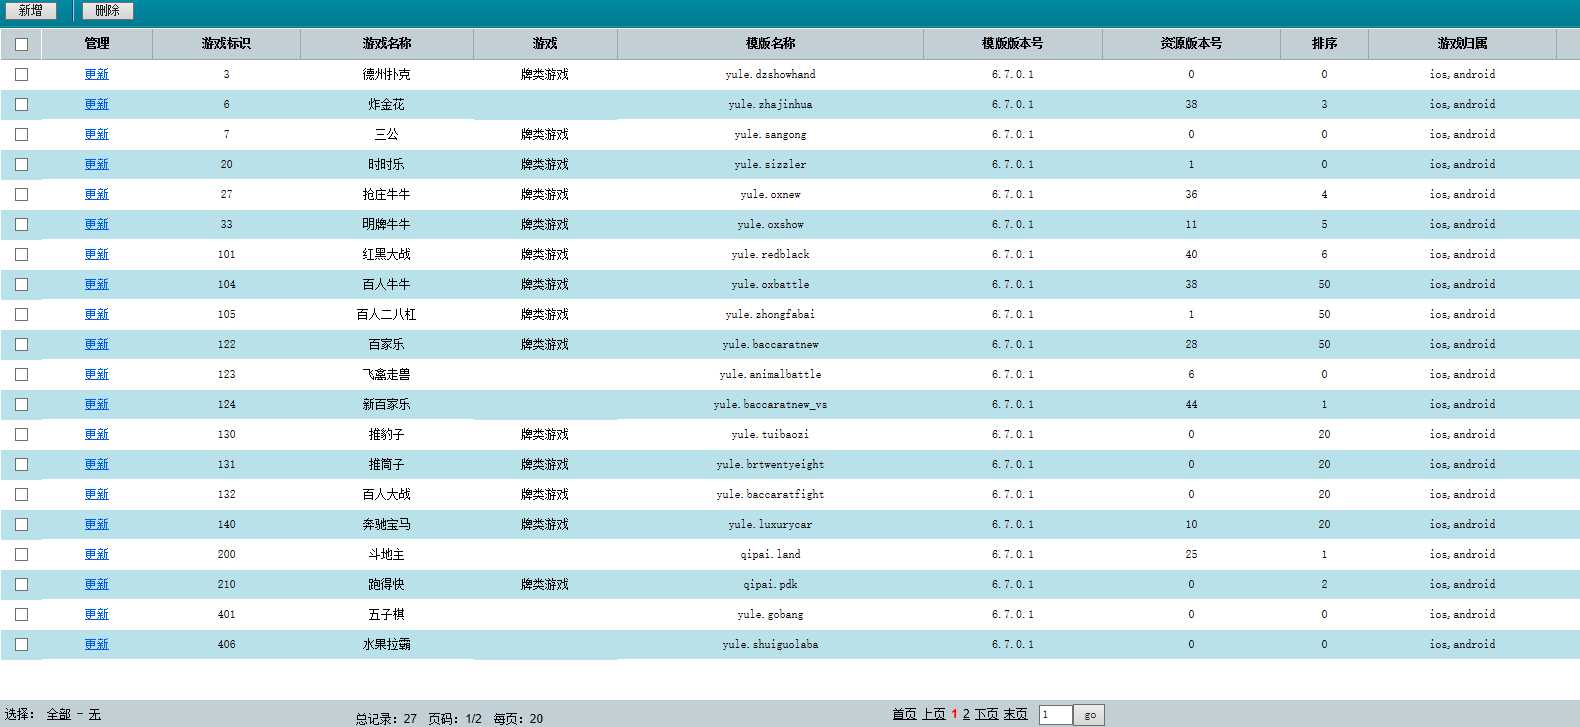
Task: Click the 排序 column header
Action: [x=1324, y=44]
